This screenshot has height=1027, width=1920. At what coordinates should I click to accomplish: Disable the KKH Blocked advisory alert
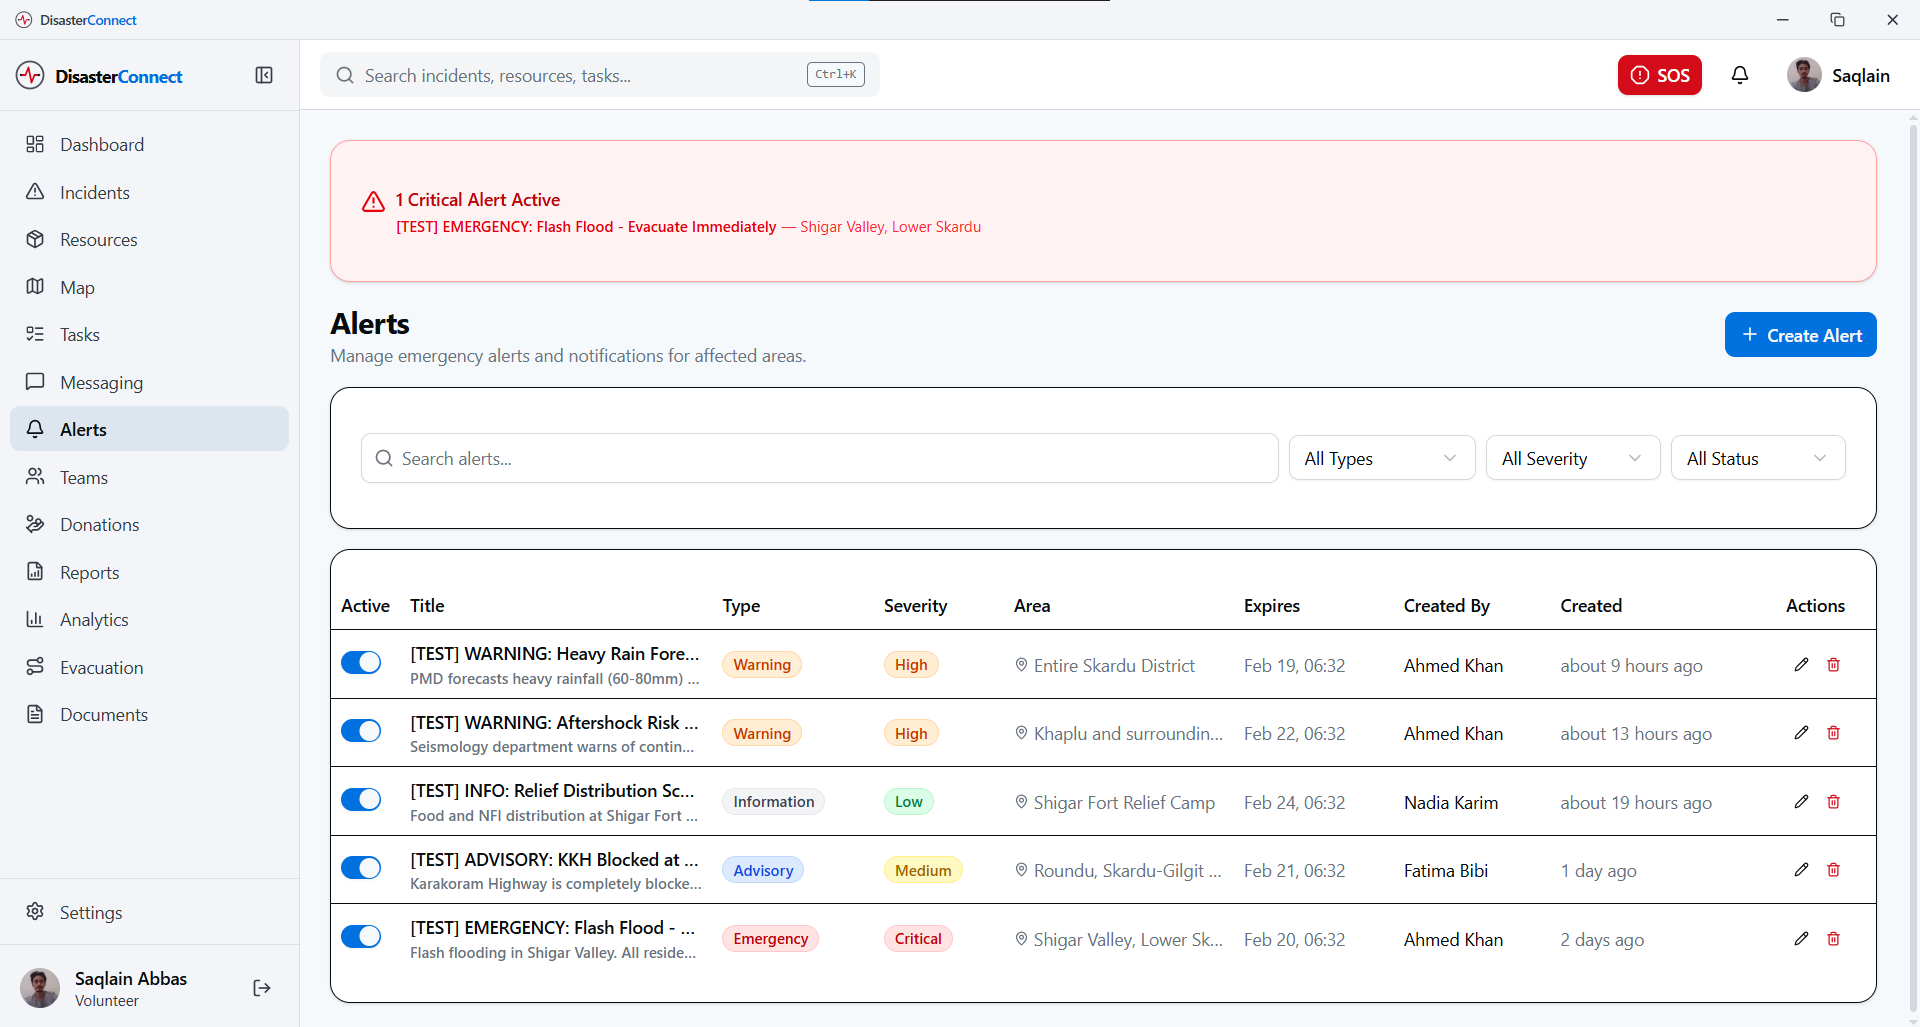coord(361,867)
